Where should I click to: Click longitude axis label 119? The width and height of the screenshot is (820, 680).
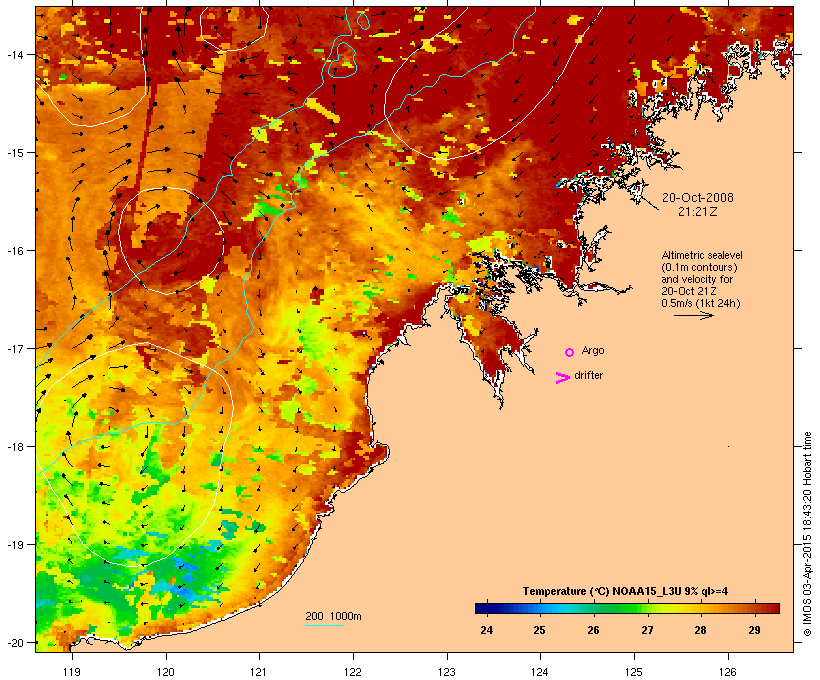tap(72, 672)
